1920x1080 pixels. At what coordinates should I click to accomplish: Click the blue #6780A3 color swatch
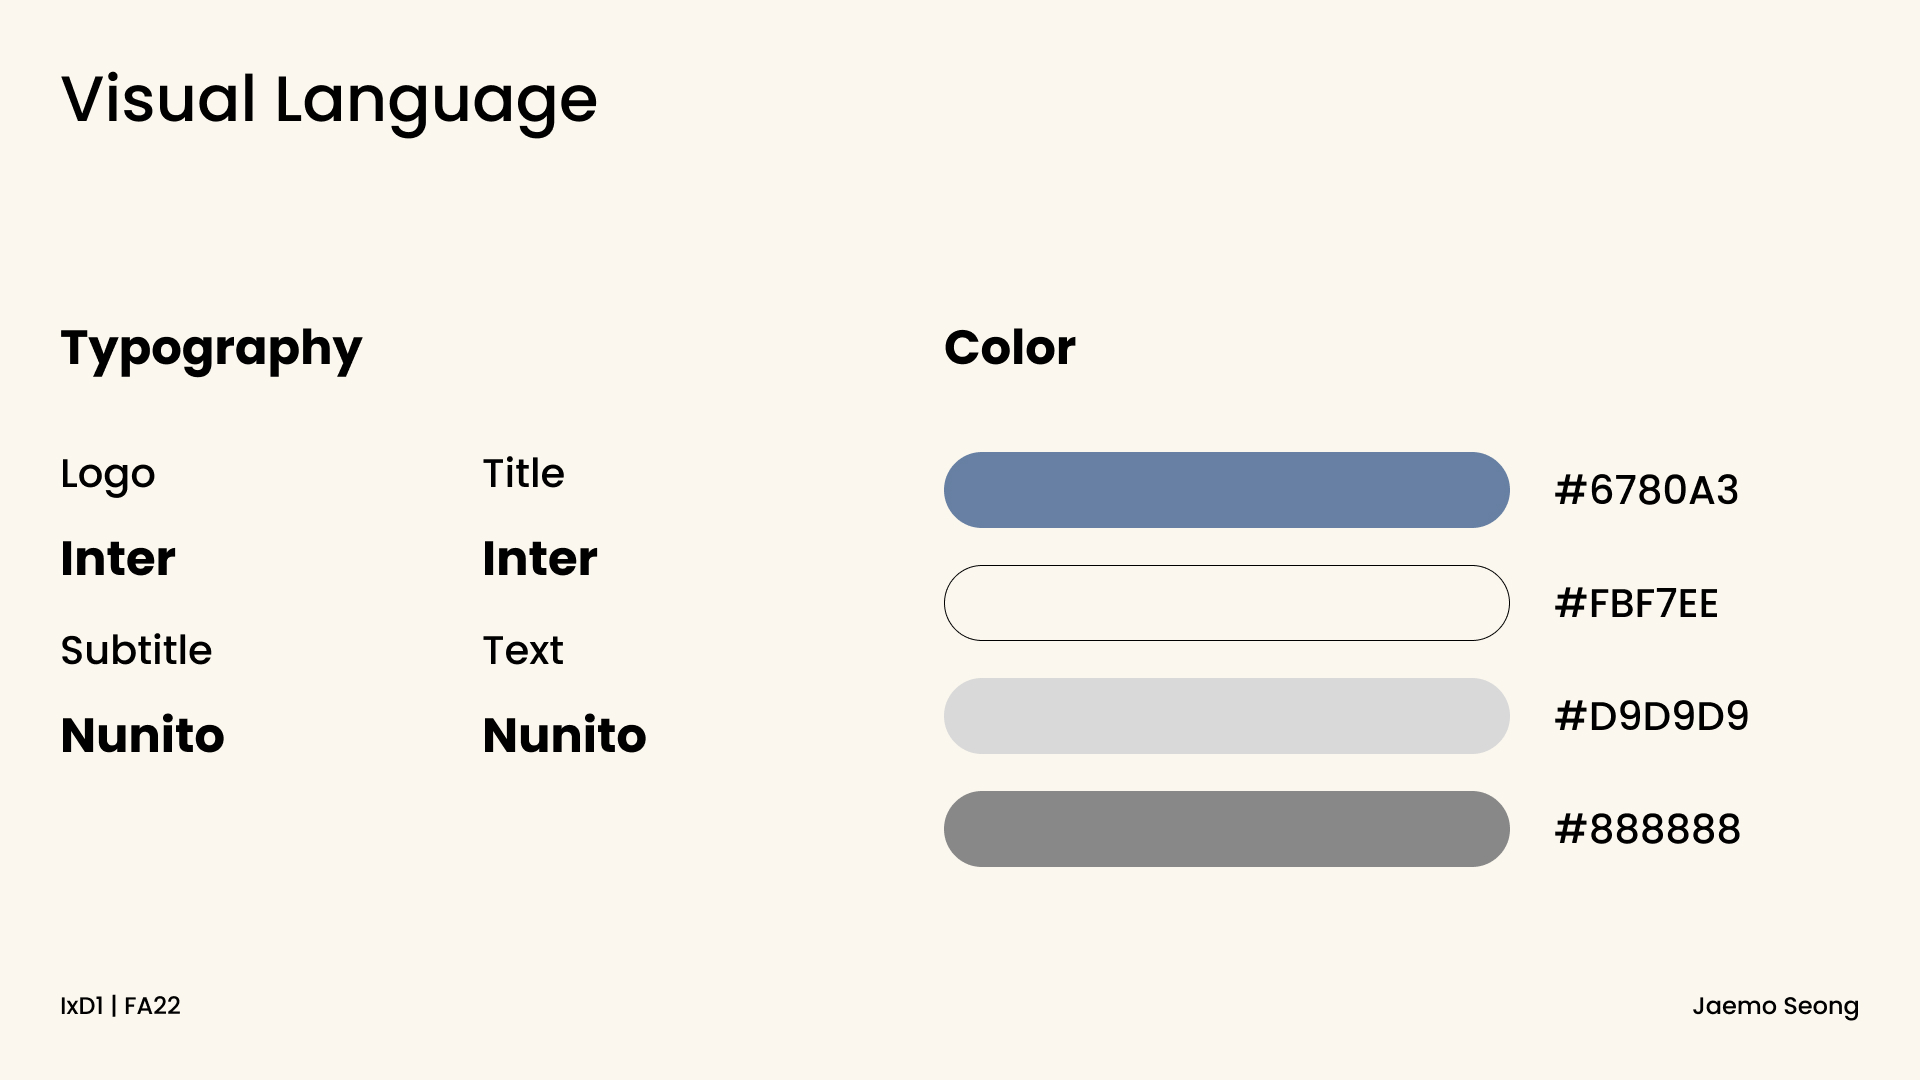click(1226, 490)
